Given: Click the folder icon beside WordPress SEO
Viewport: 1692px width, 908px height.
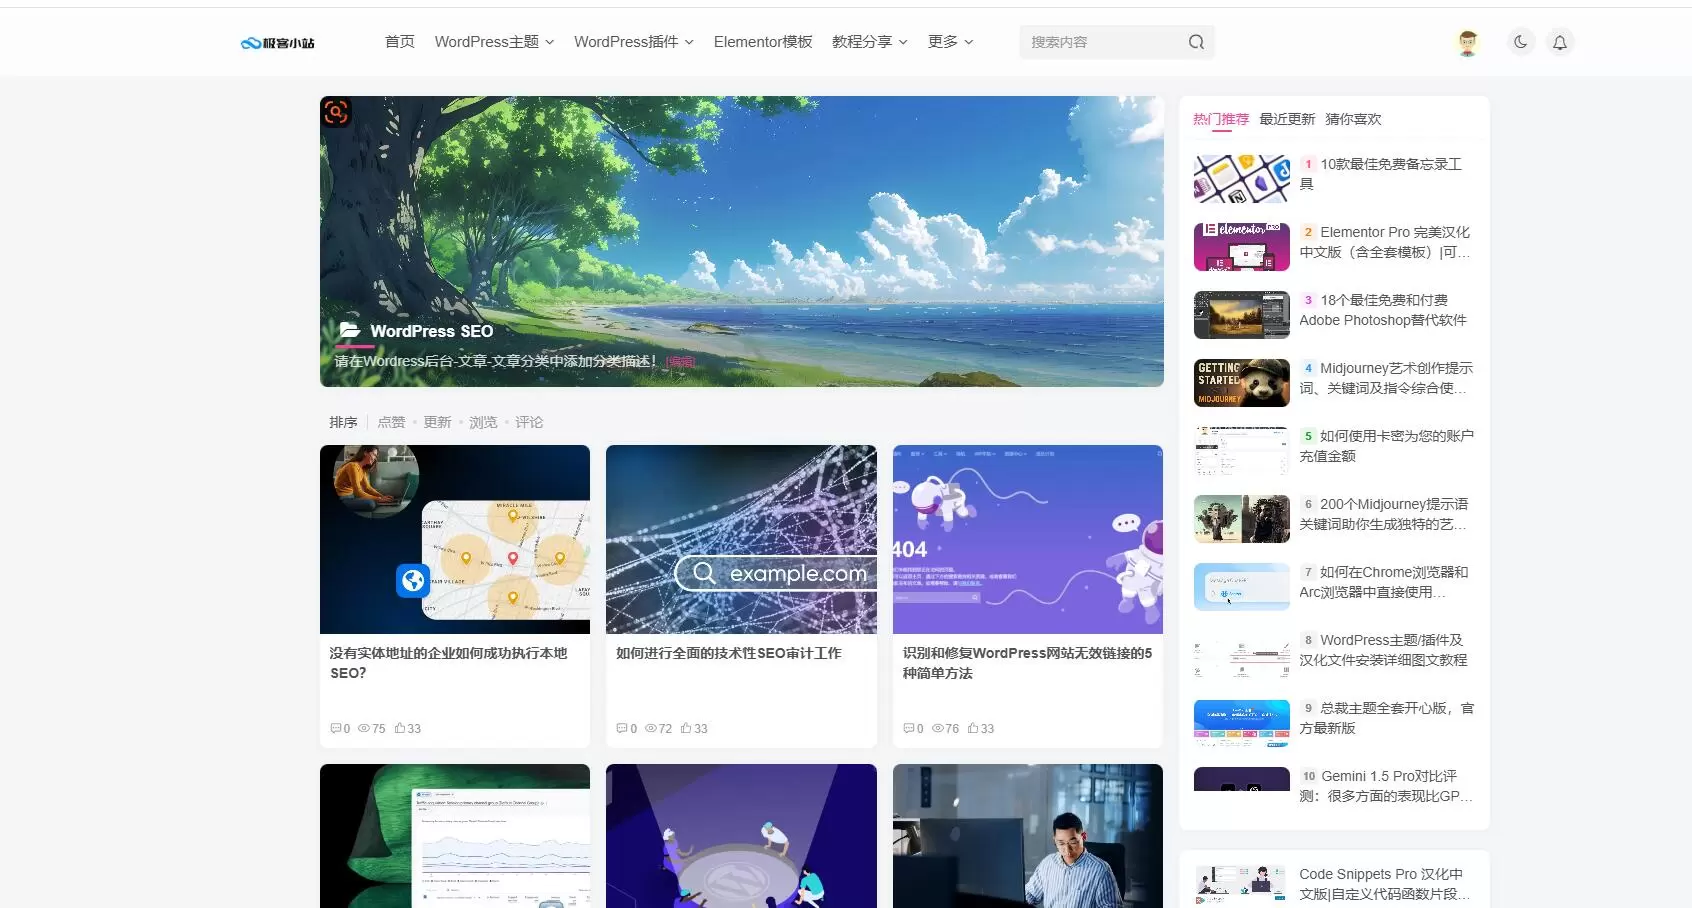Looking at the screenshot, I should [x=349, y=330].
